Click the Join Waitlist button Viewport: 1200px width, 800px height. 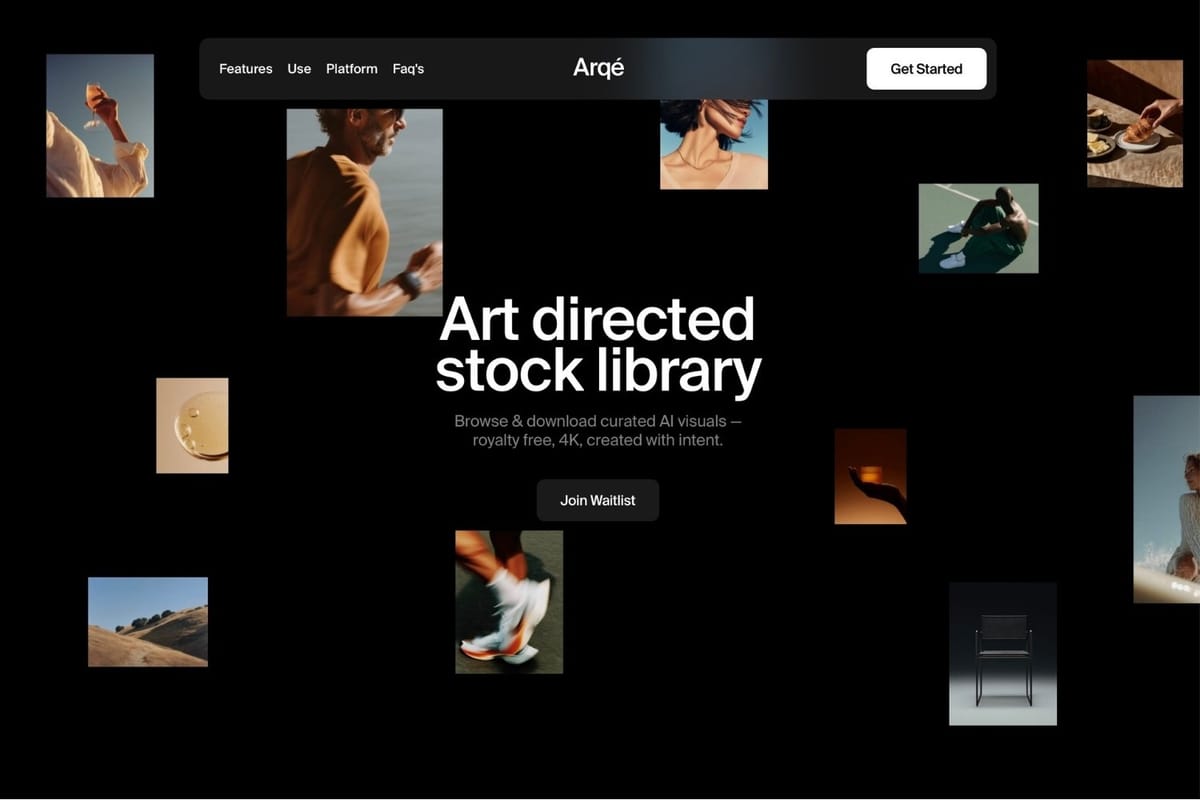pos(597,500)
